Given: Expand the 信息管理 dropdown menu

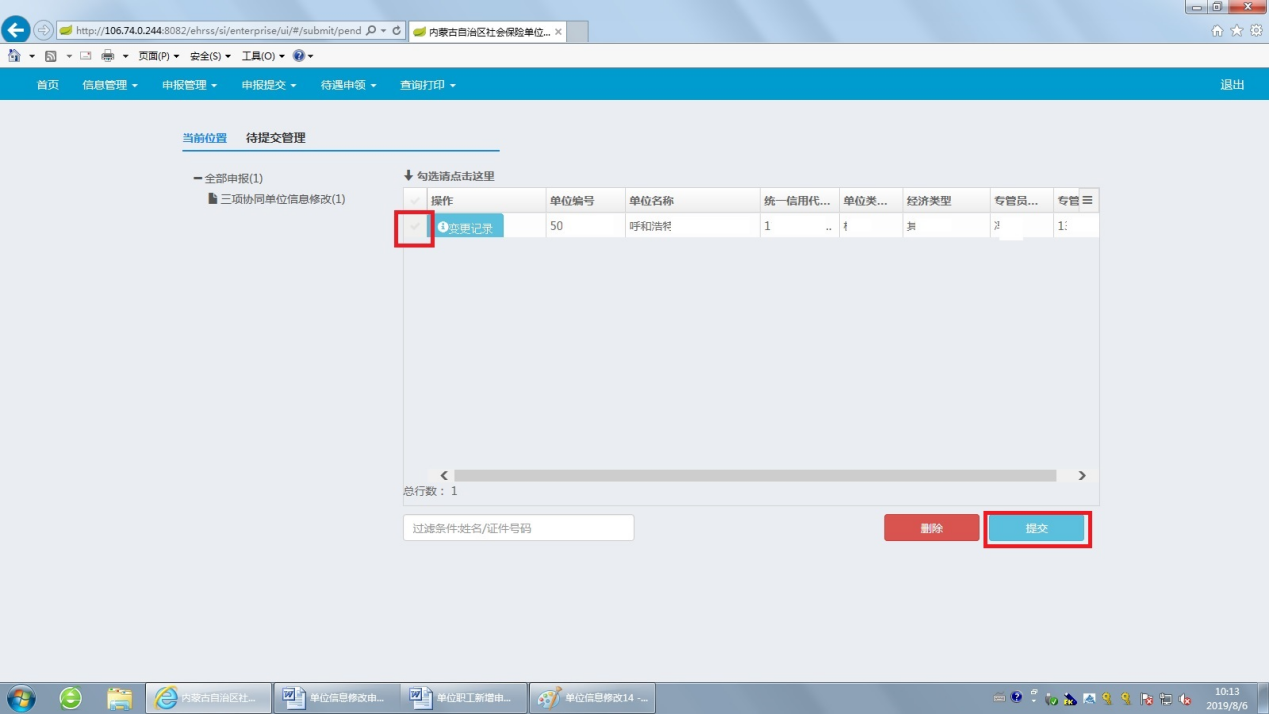Looking at the screenshot, I should (x=110, y=85).
